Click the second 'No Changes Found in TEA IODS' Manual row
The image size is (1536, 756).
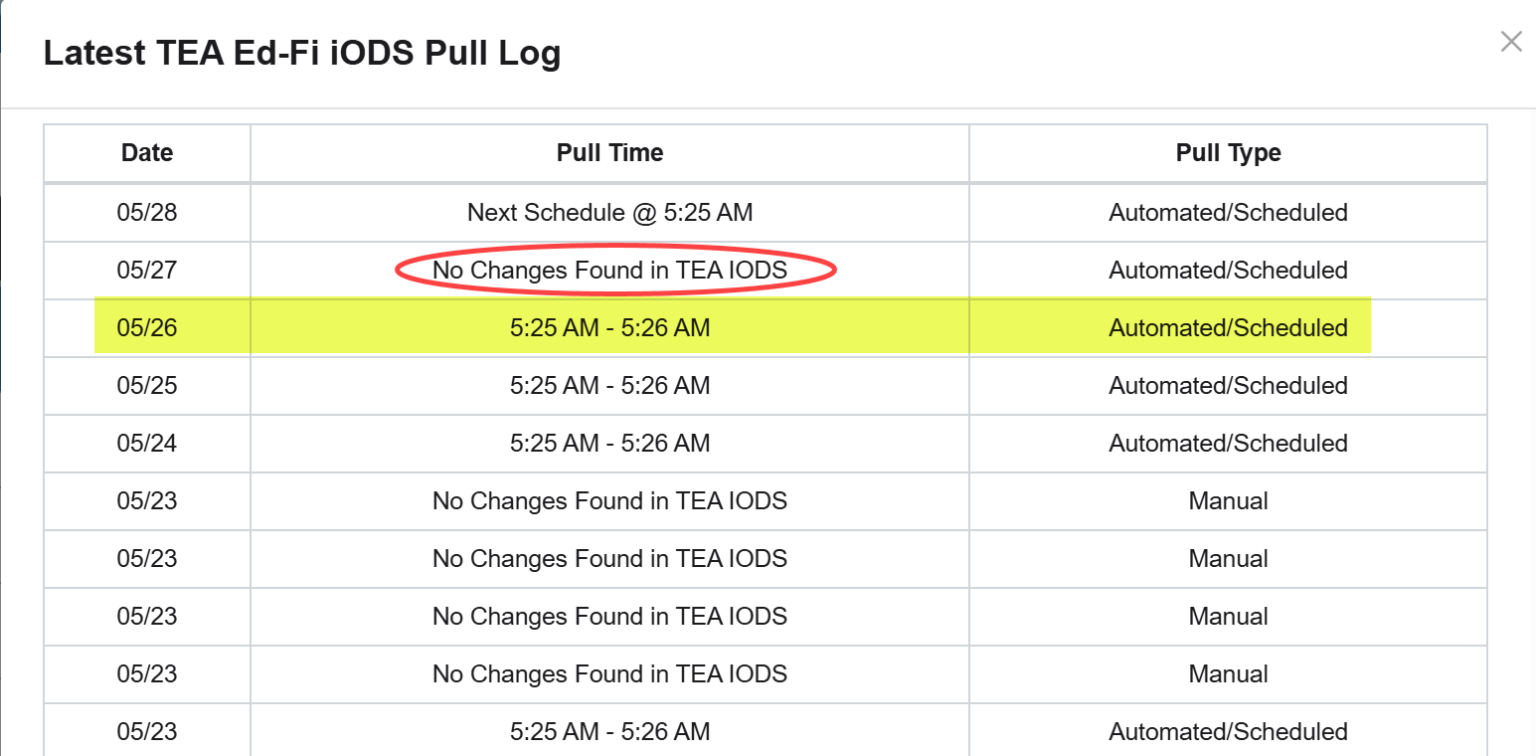(609, 559)
